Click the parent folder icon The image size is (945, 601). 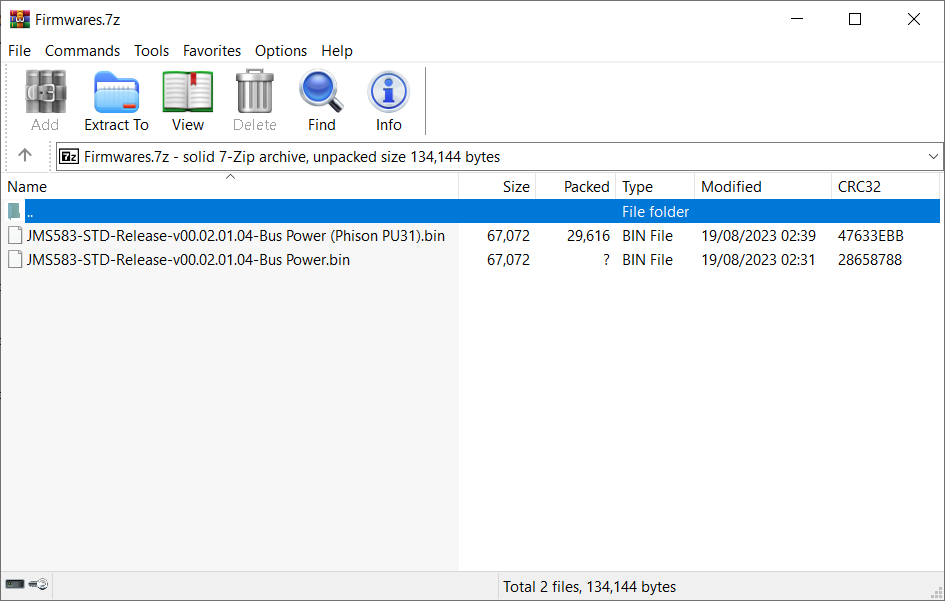pyautogui.click(x=14, y=212)
